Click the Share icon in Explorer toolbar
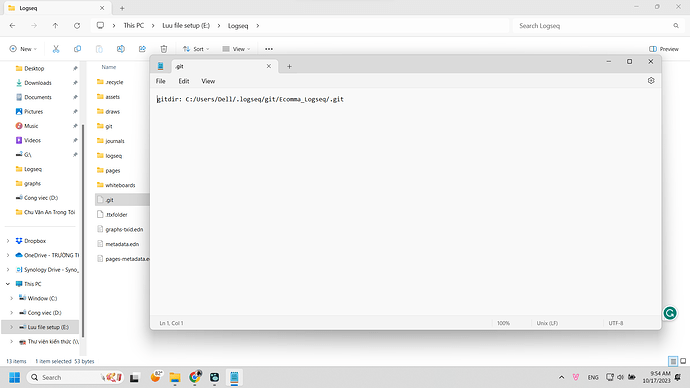Viewport: 690px width, 388px height. (x=142, y=49)
